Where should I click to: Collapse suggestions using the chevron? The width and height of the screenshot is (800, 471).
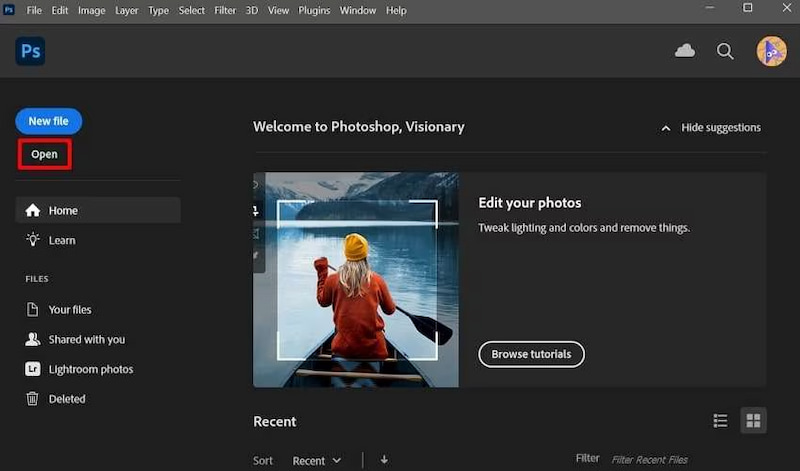pos(665,128)
